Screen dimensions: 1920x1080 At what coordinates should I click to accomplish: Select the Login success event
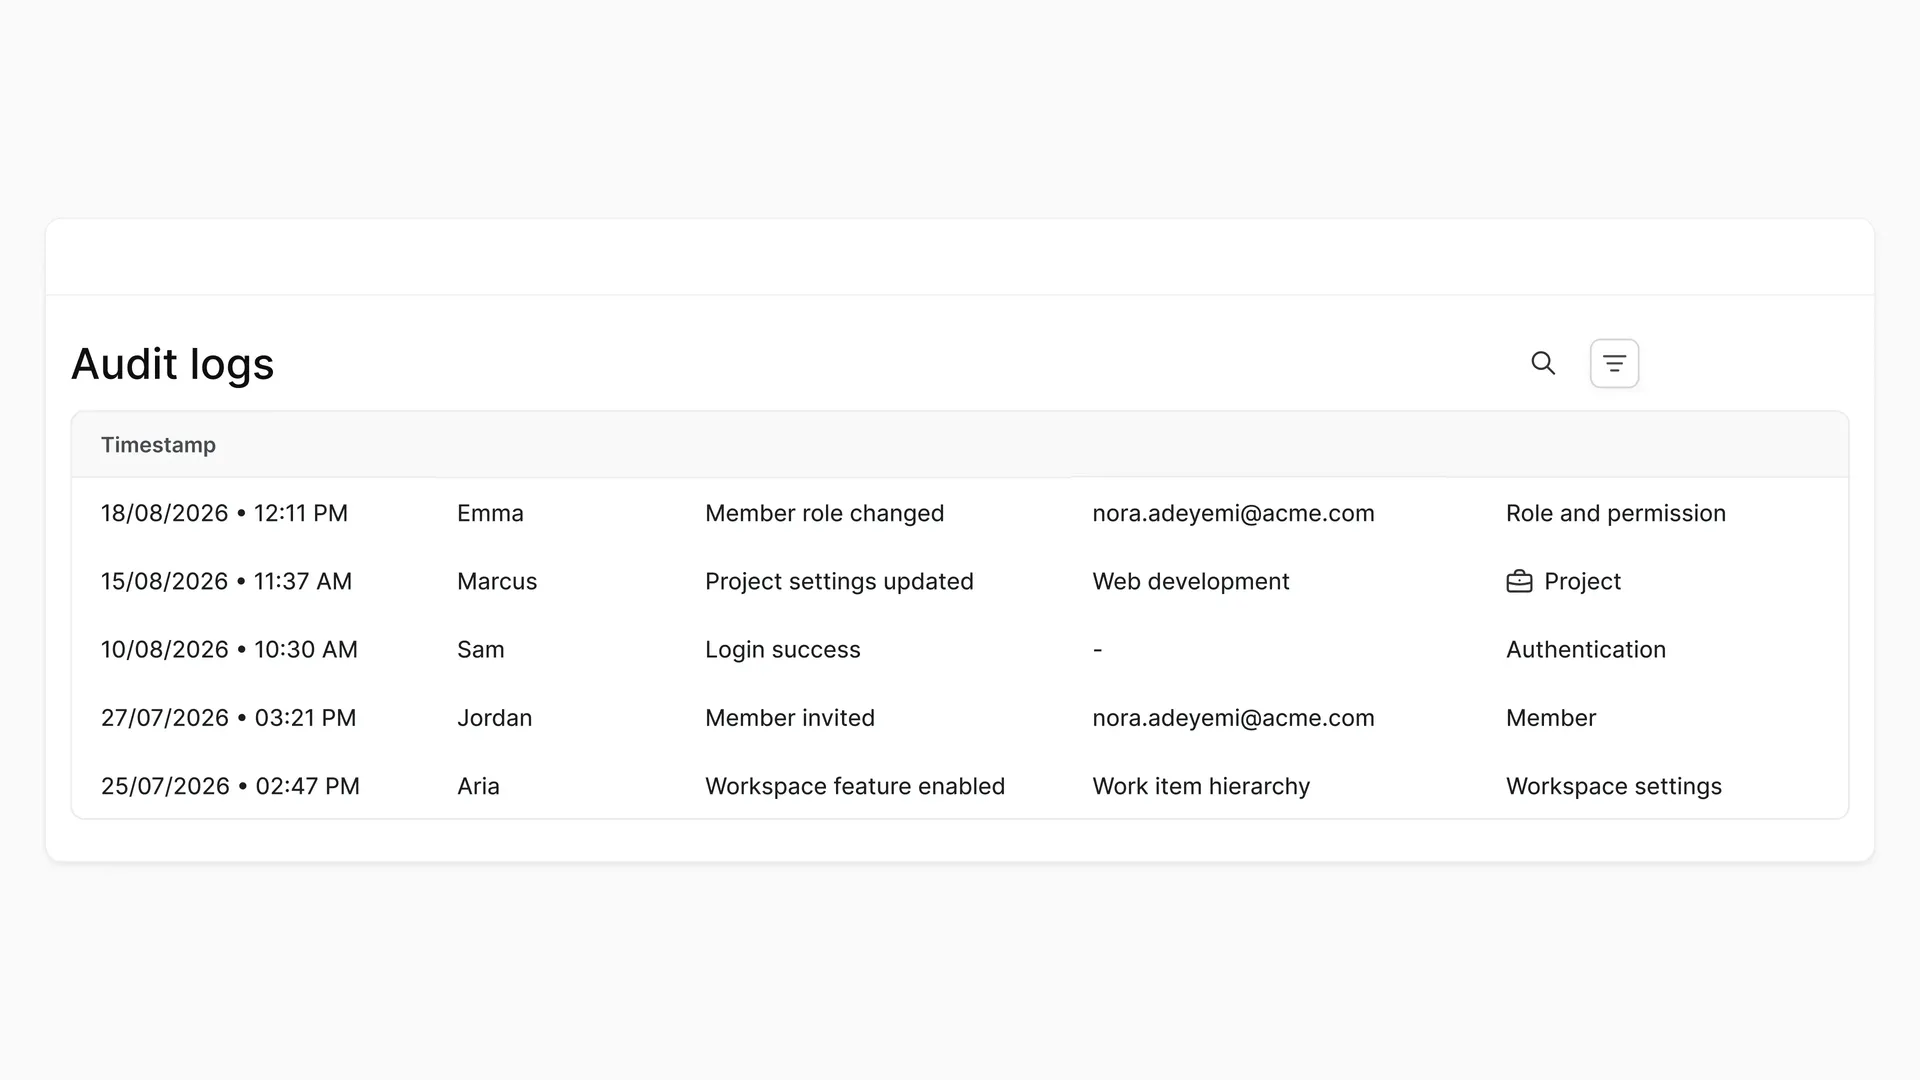click(x=782, y=649)
